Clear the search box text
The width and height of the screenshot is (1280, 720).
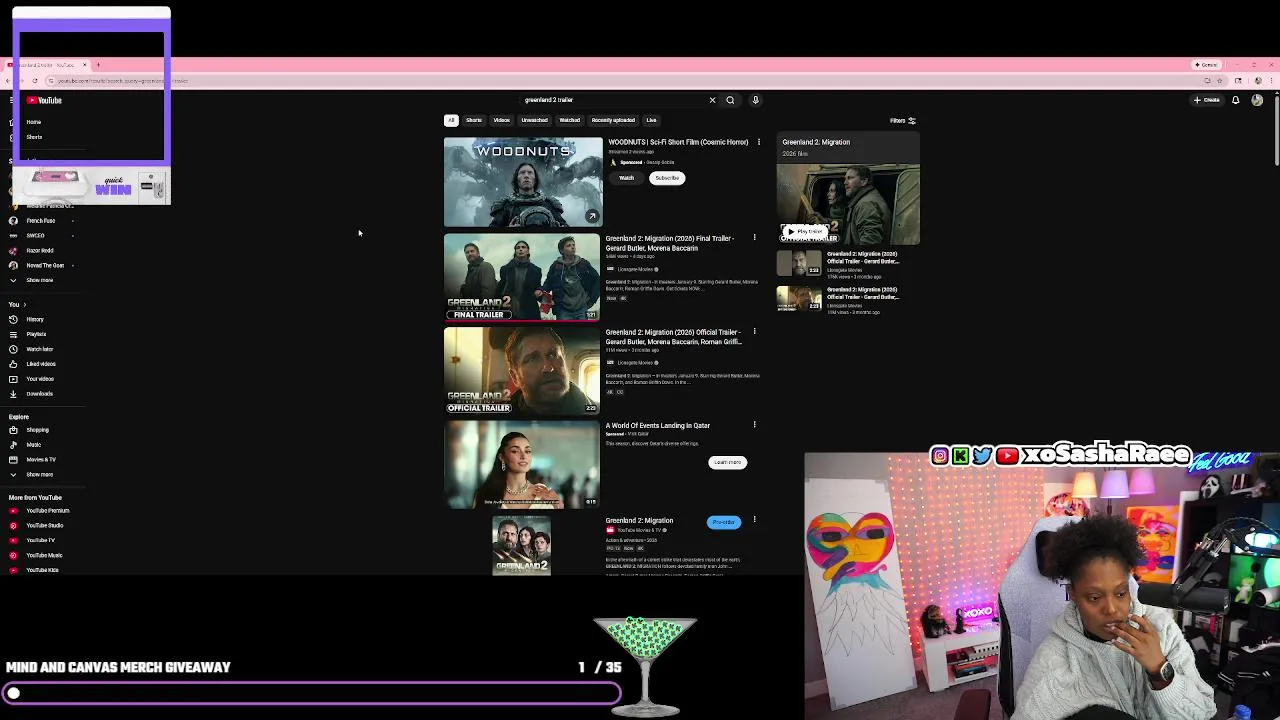pos(712,100)
